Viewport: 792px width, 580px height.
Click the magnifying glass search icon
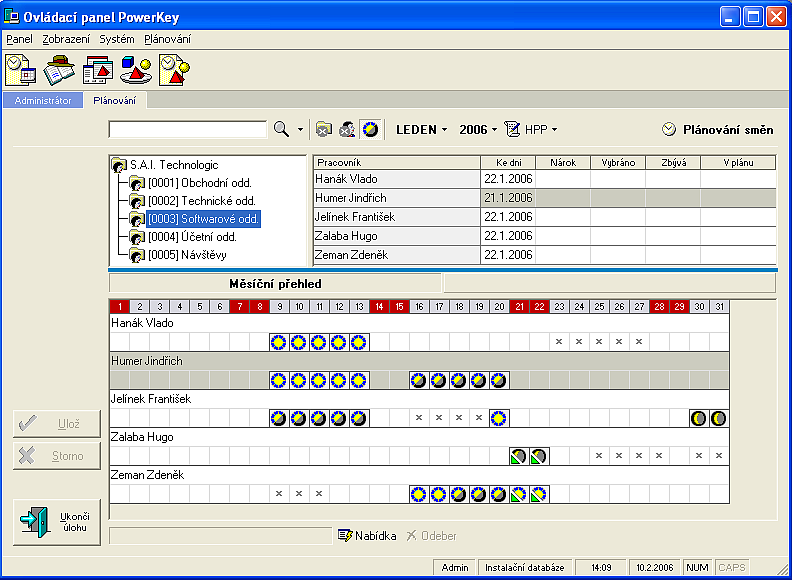pyautogui.click(x=281, y=129)
